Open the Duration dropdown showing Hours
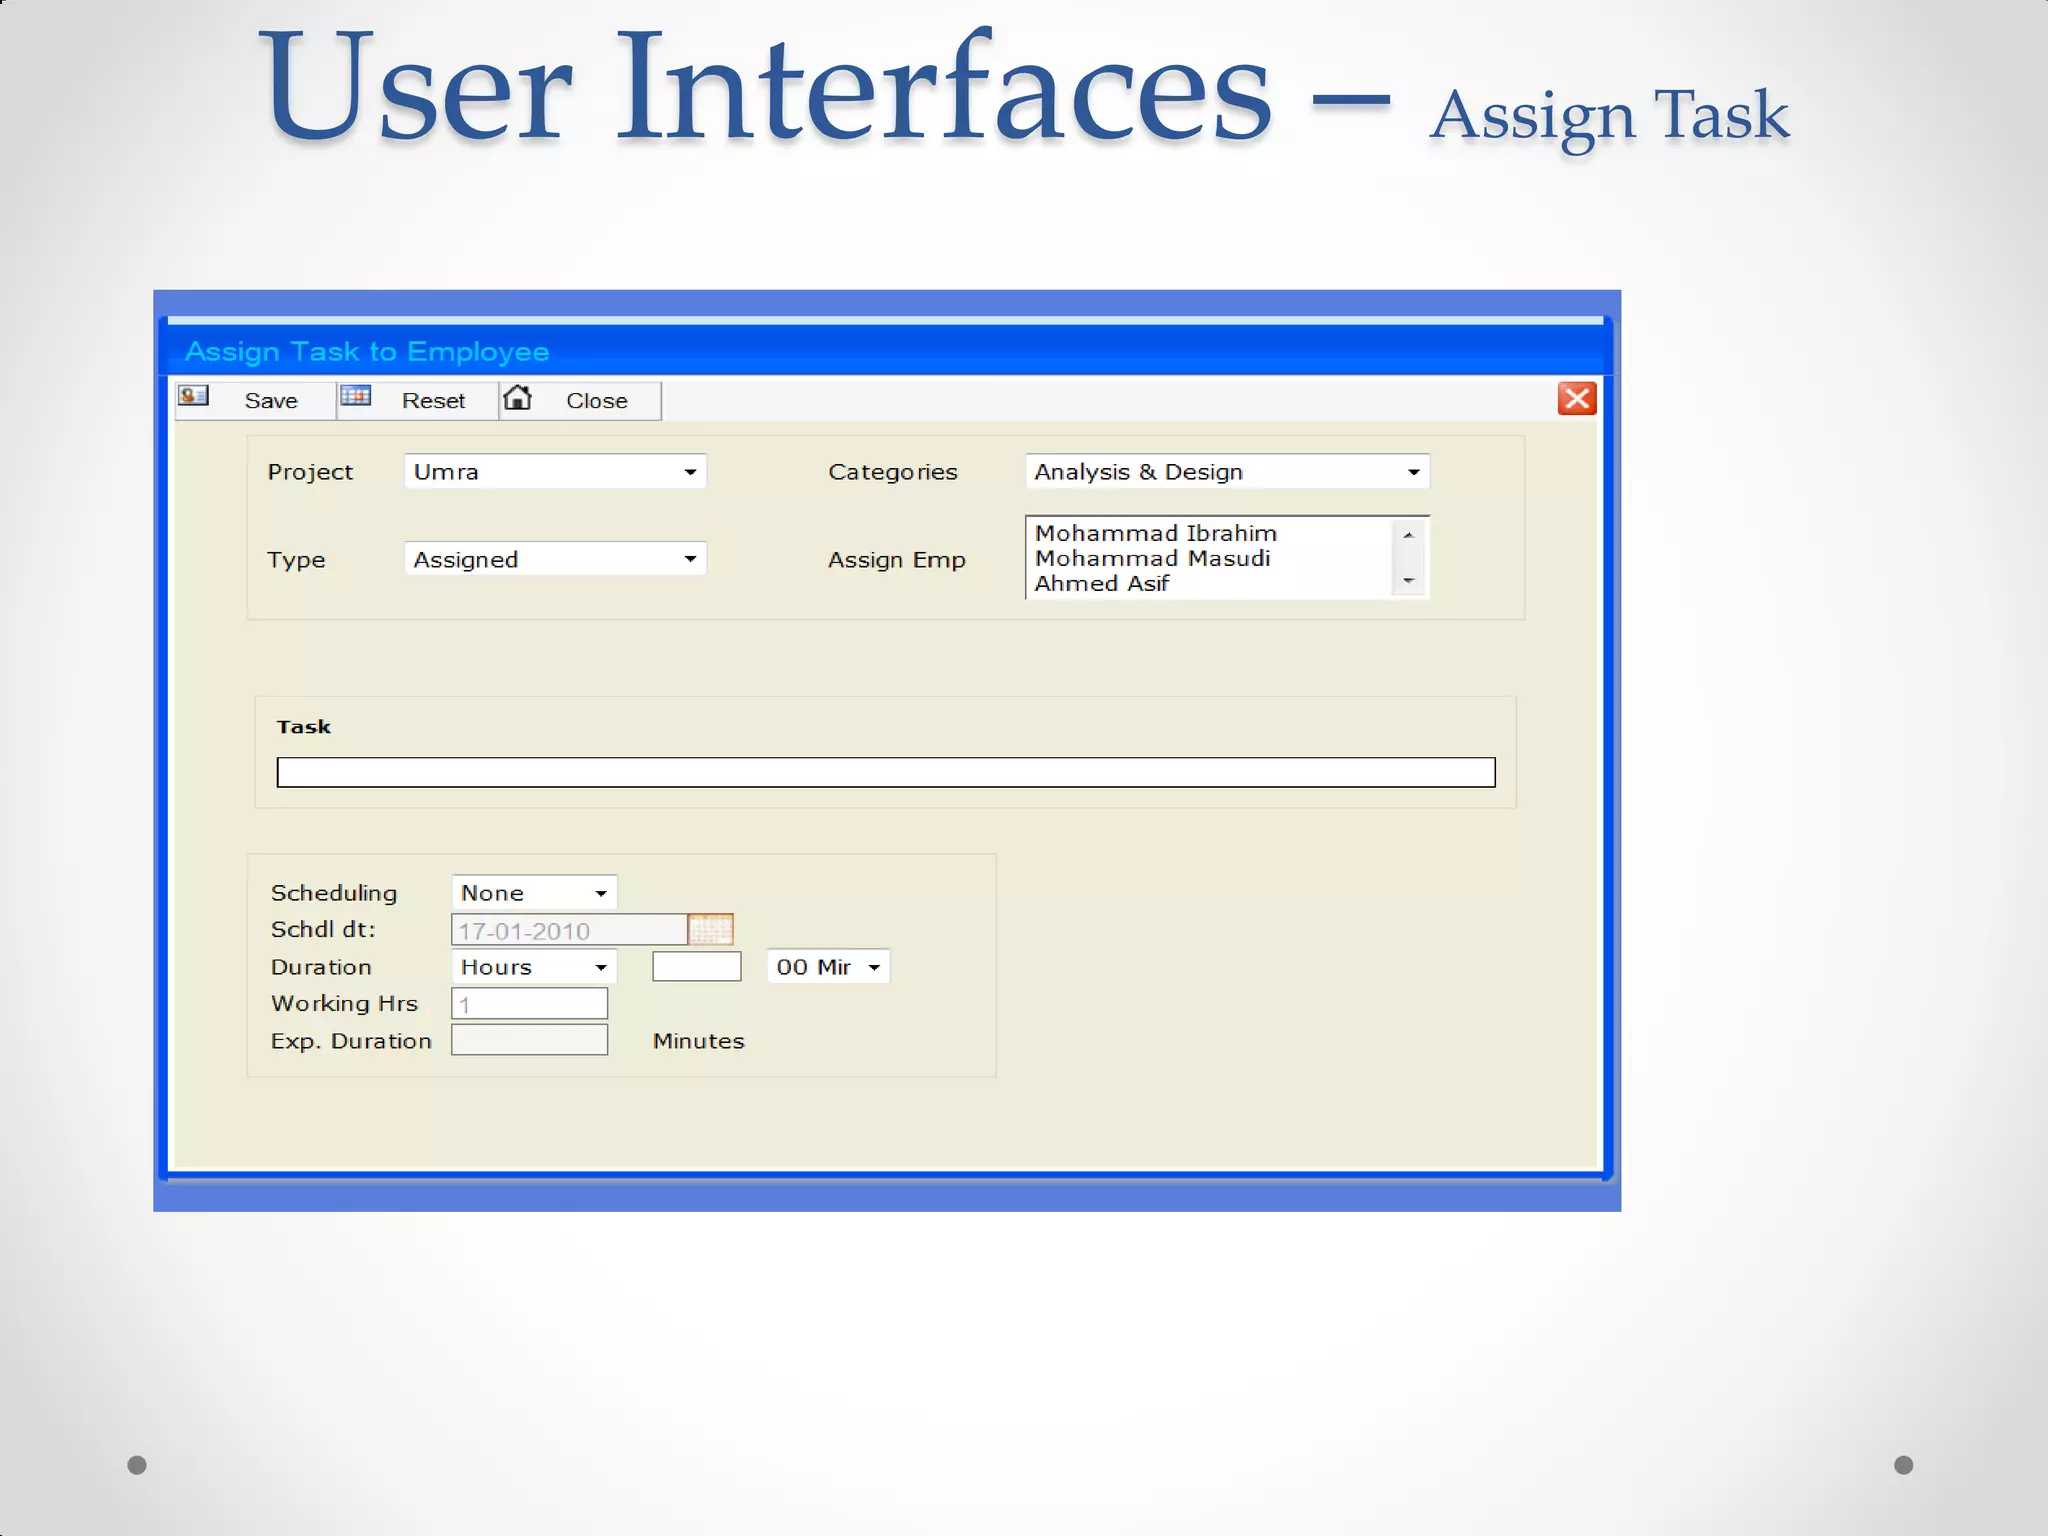 coord(534,967)
